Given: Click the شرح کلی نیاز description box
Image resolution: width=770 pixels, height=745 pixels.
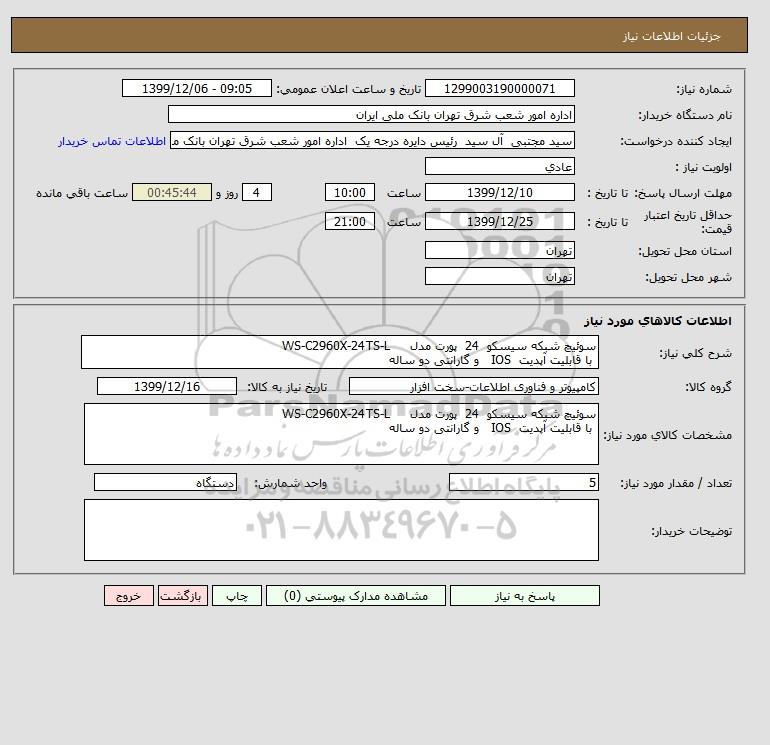Looking at the screenshot, I should pyautogui.click(x=340, y=353).
